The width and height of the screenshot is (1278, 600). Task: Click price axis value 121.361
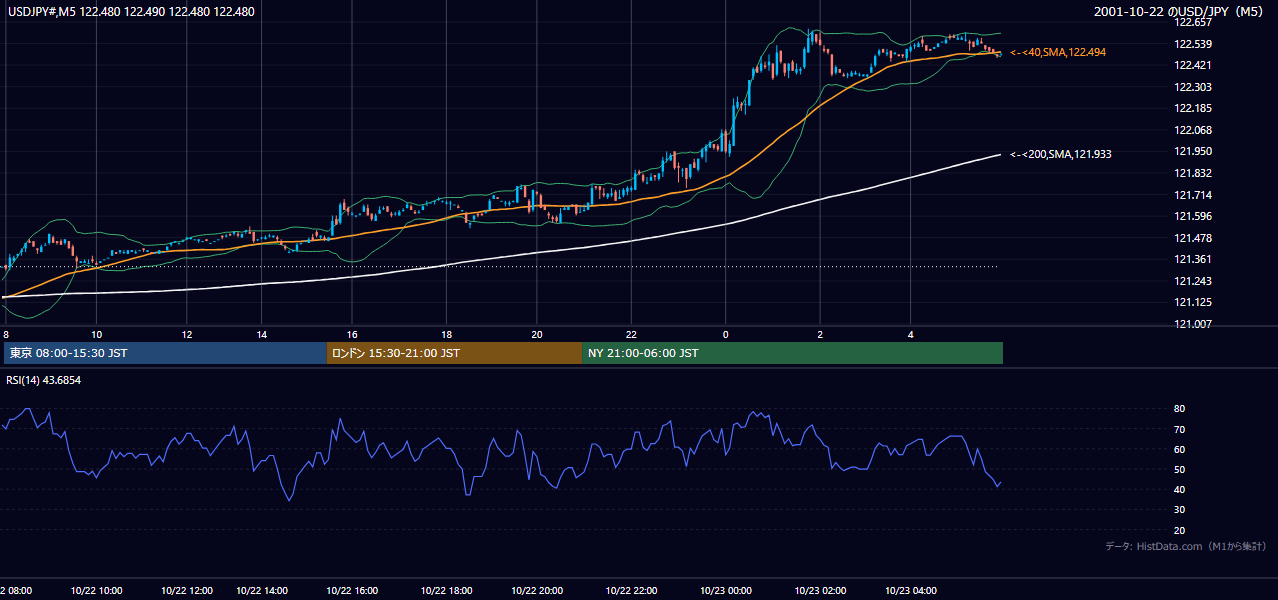(1192, 260)
